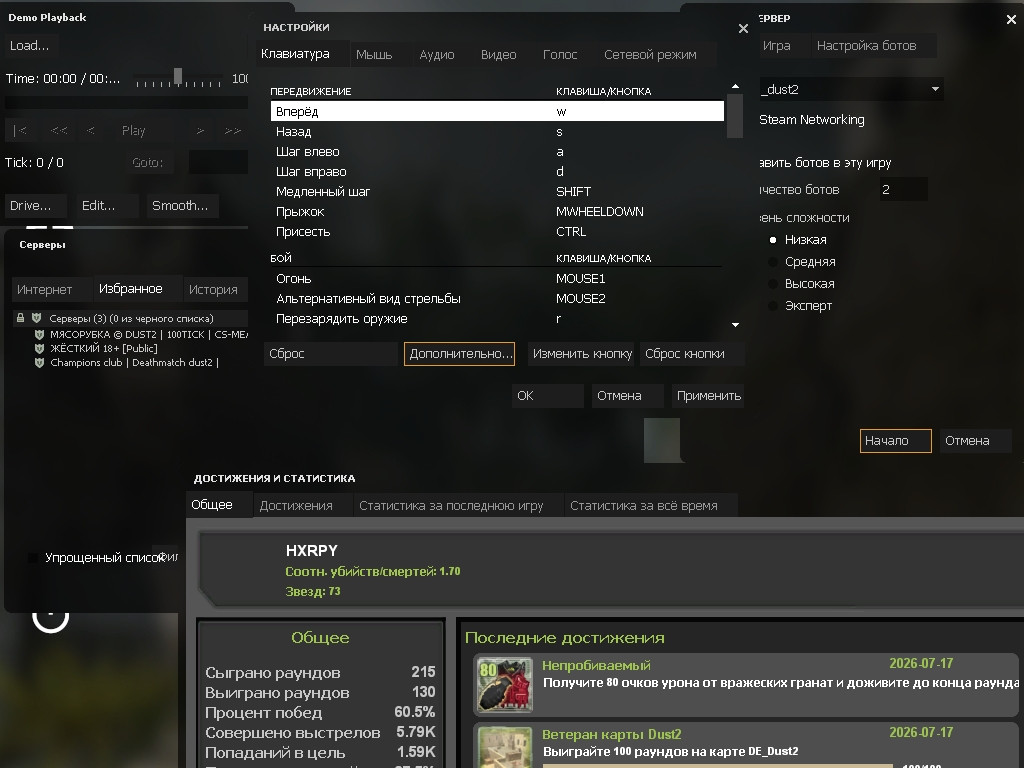Click the fast rewind << demo button
This screenshot has width=1024, height=768.
(x=59, y=131)
